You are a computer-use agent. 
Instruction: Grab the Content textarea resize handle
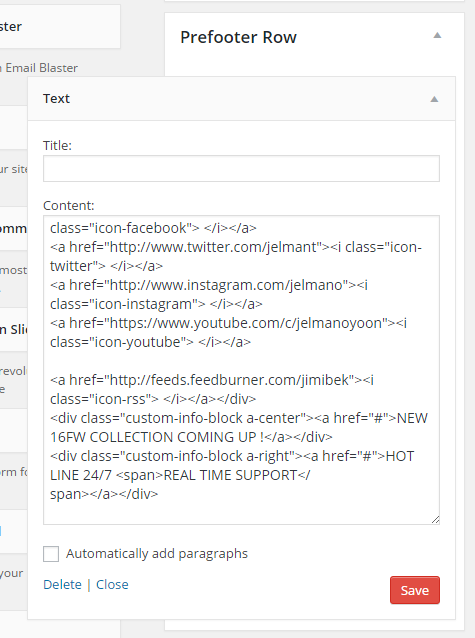coord(435,520)
